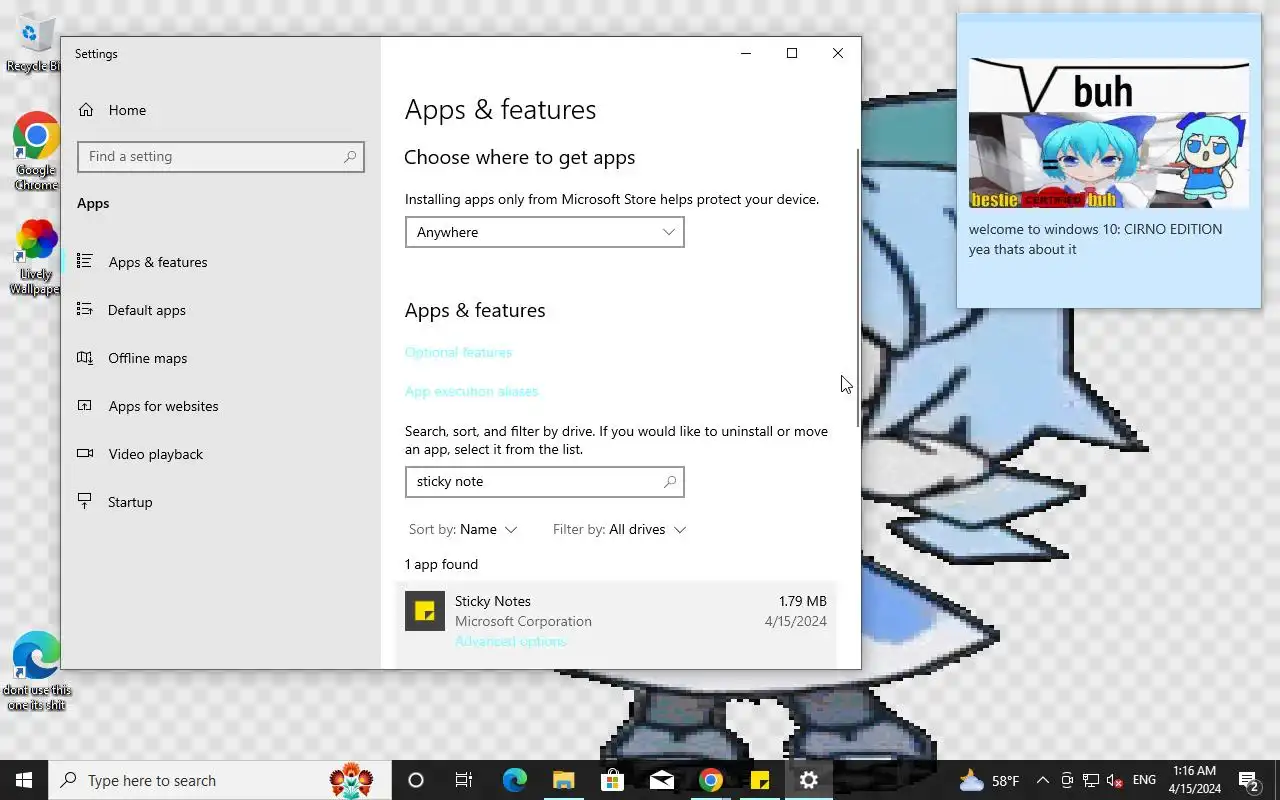Click the Meet Now tray icon

1067,780
